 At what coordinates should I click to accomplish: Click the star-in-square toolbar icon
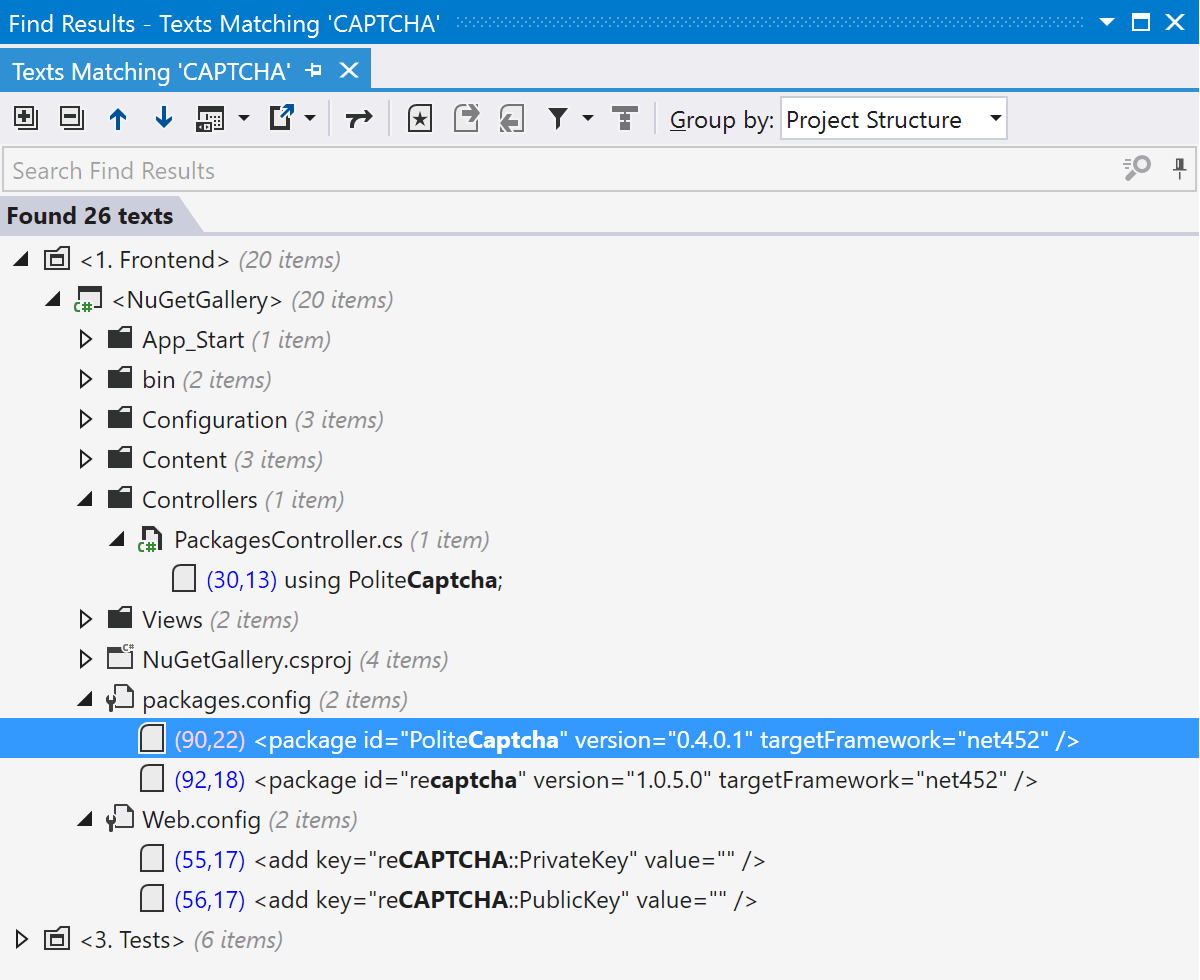coord(421,119)
